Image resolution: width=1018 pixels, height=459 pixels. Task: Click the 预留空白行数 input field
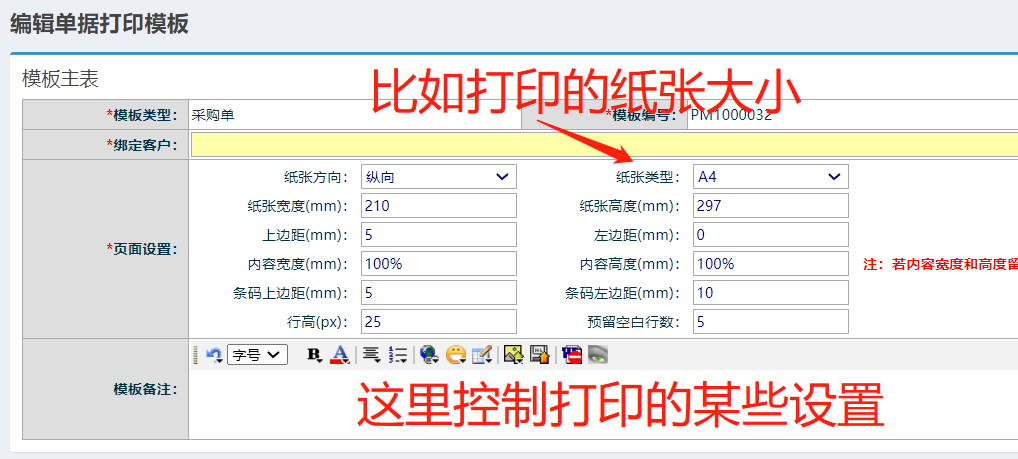[771, 321]
